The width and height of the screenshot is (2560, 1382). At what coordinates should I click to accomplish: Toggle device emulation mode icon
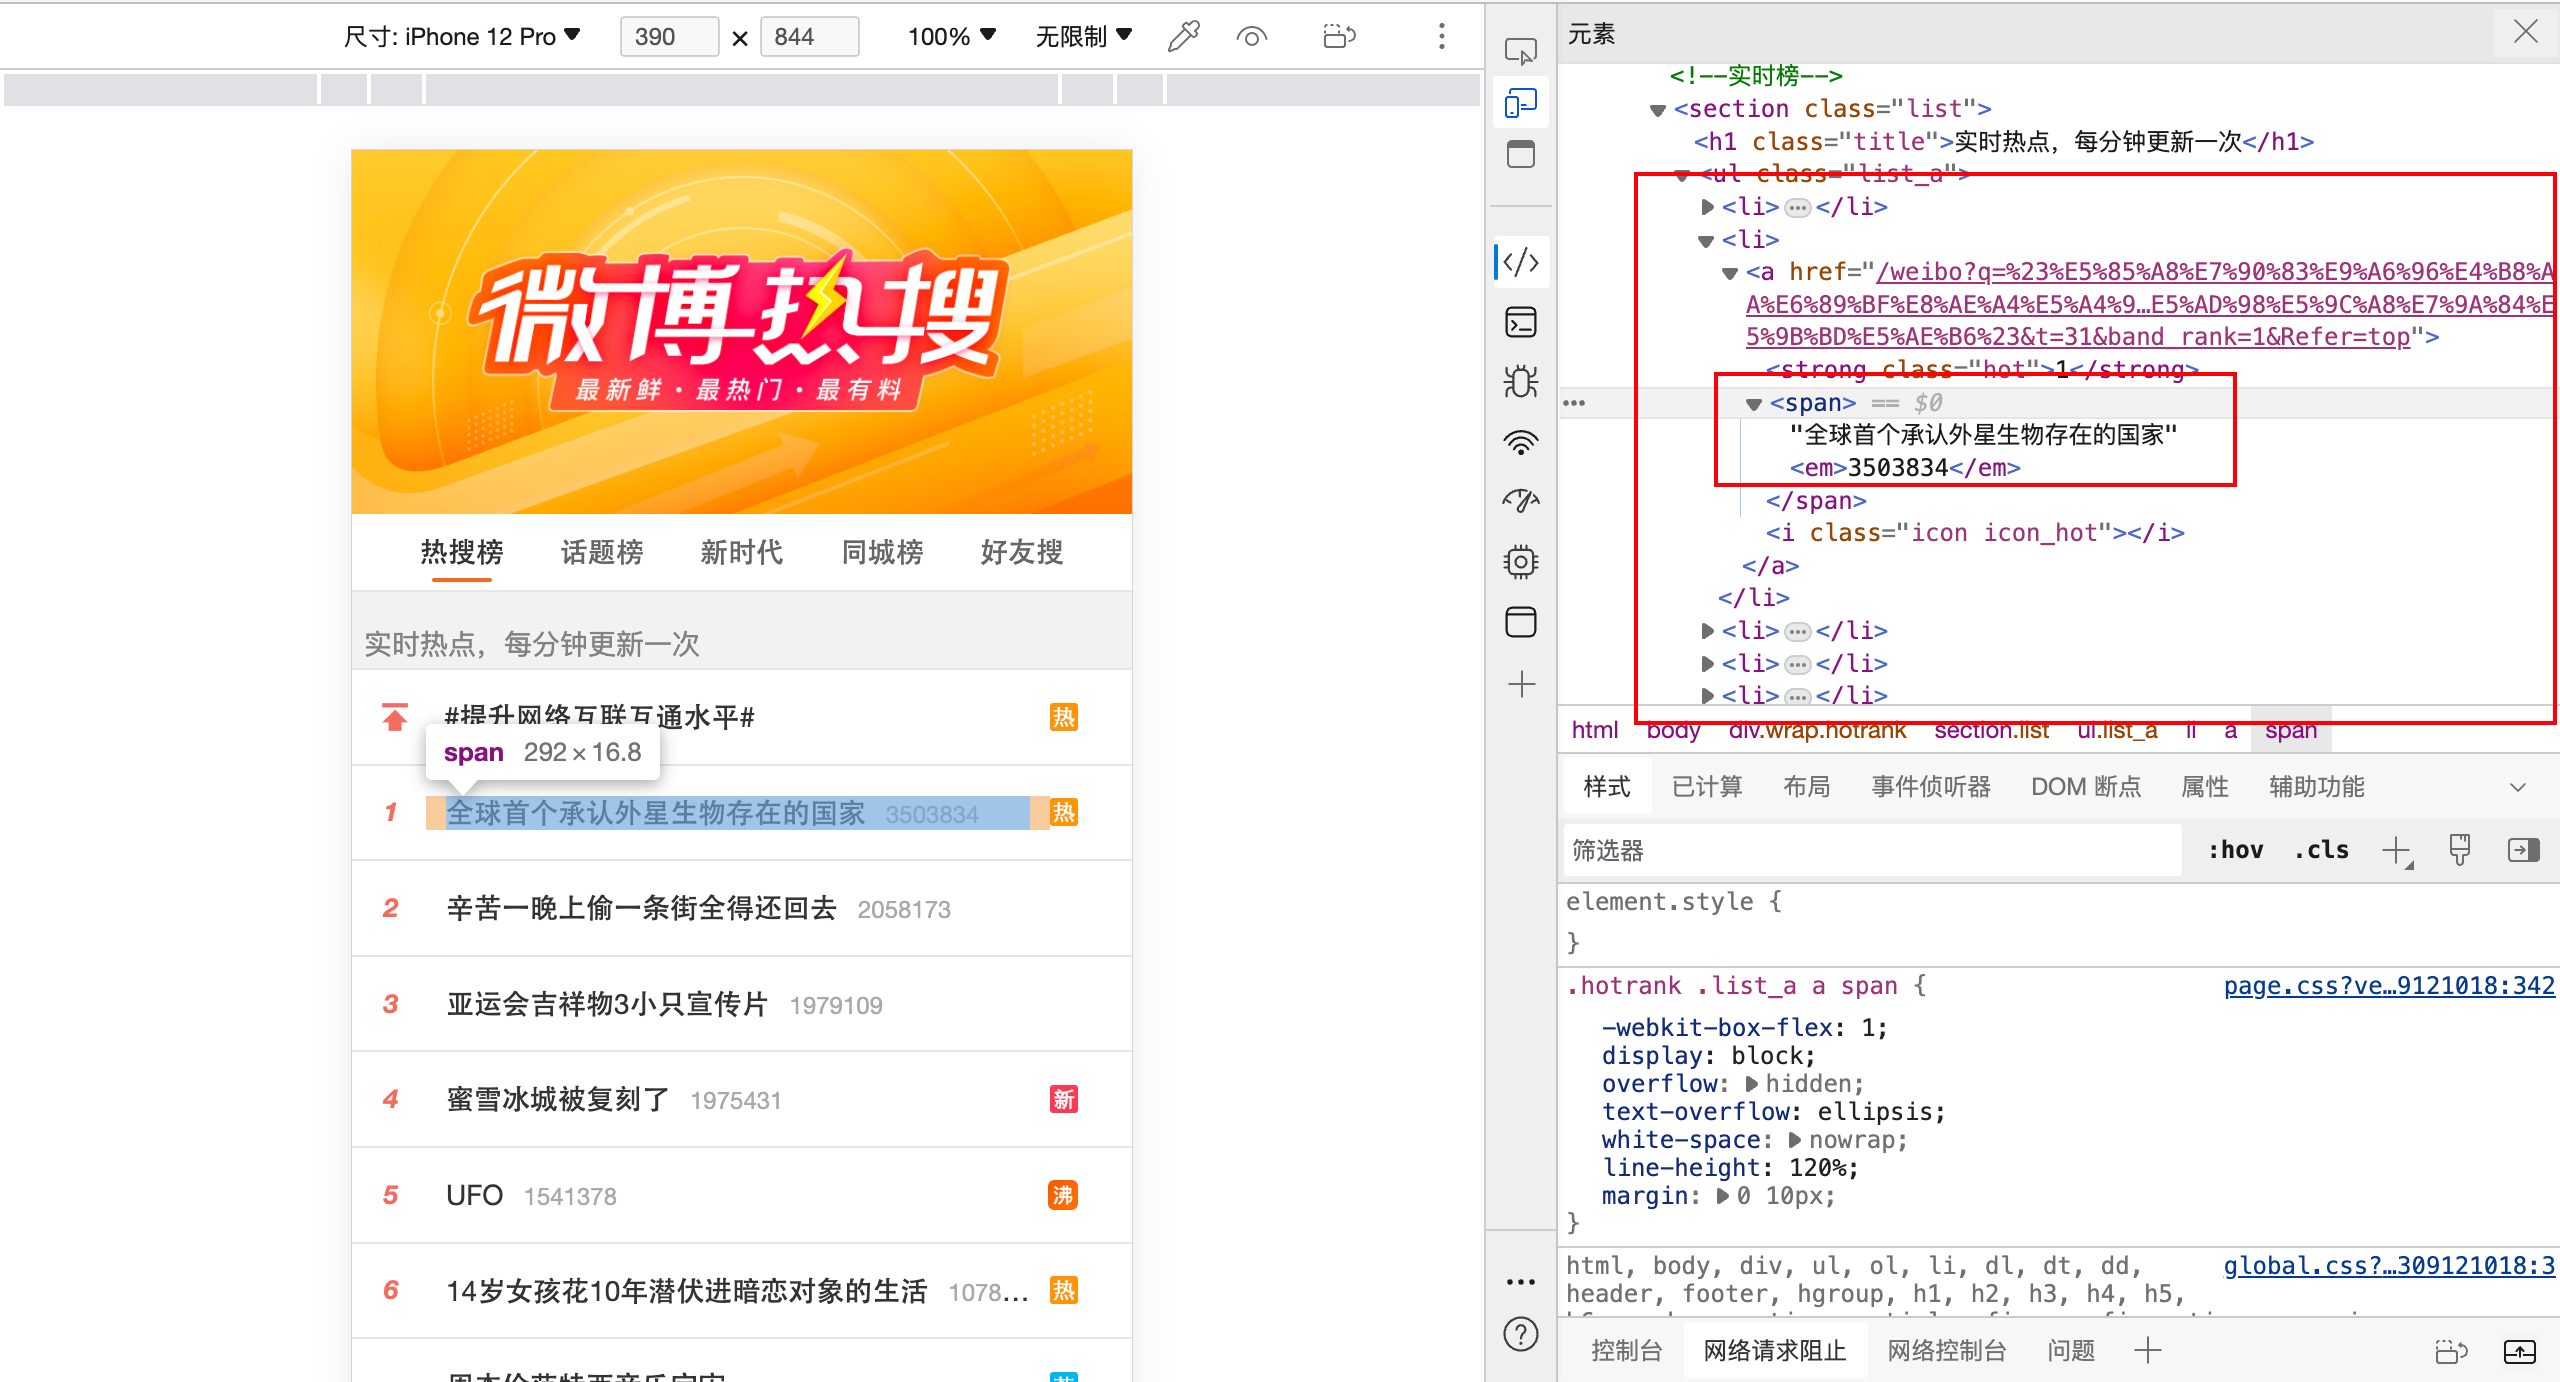[x=1521, y=103]
